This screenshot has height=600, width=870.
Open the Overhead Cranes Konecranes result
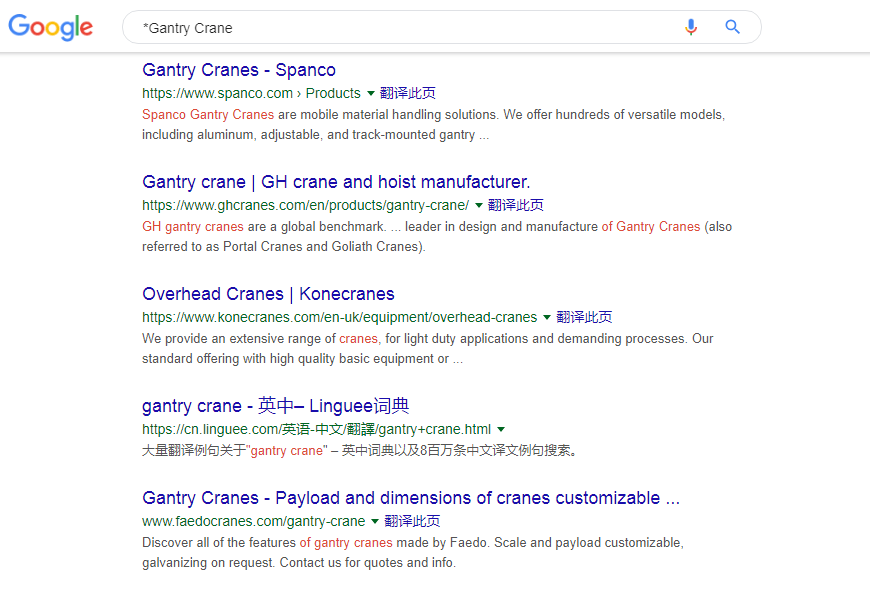[268, 294]
